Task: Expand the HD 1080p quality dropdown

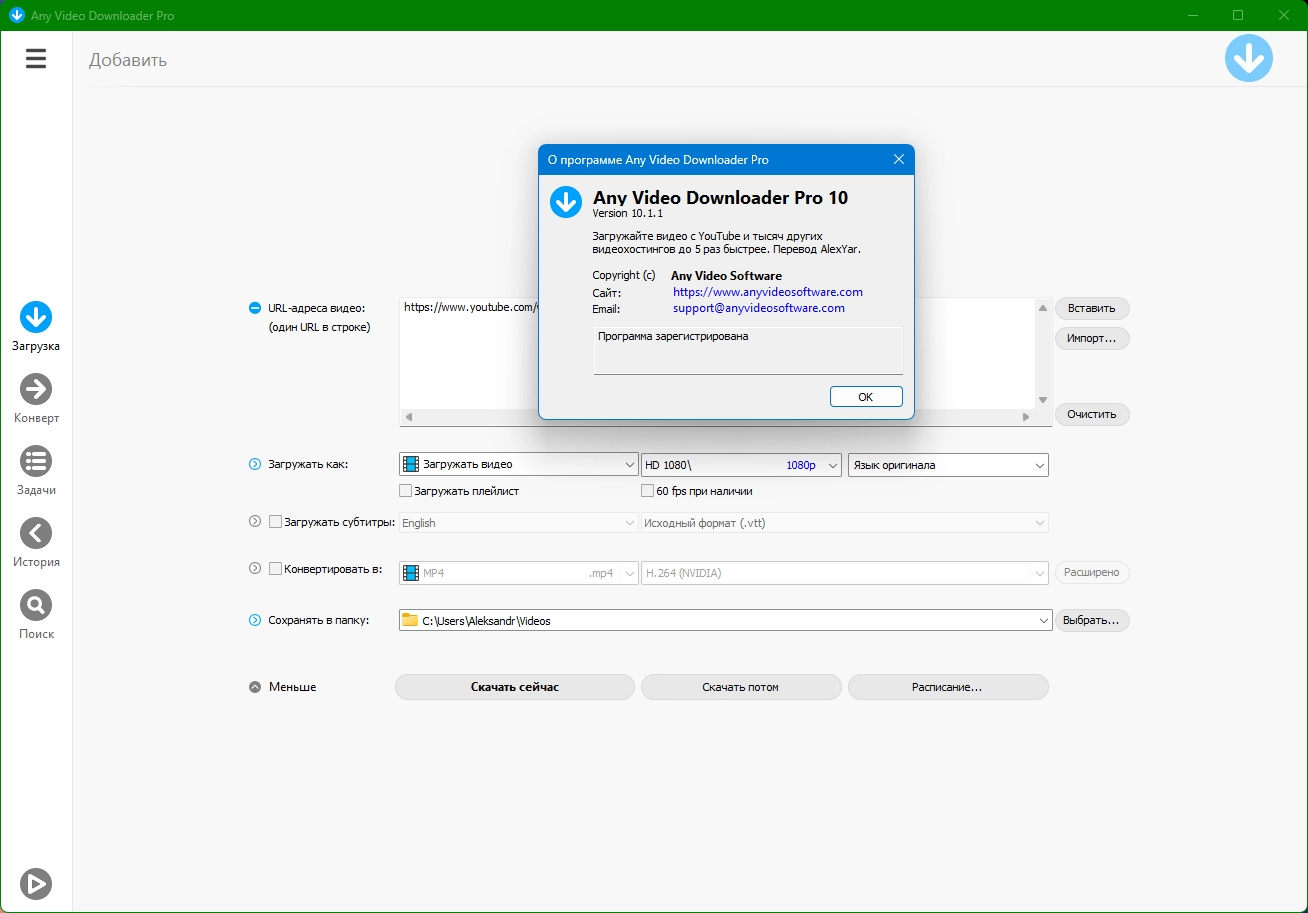Action: [741, 465]
